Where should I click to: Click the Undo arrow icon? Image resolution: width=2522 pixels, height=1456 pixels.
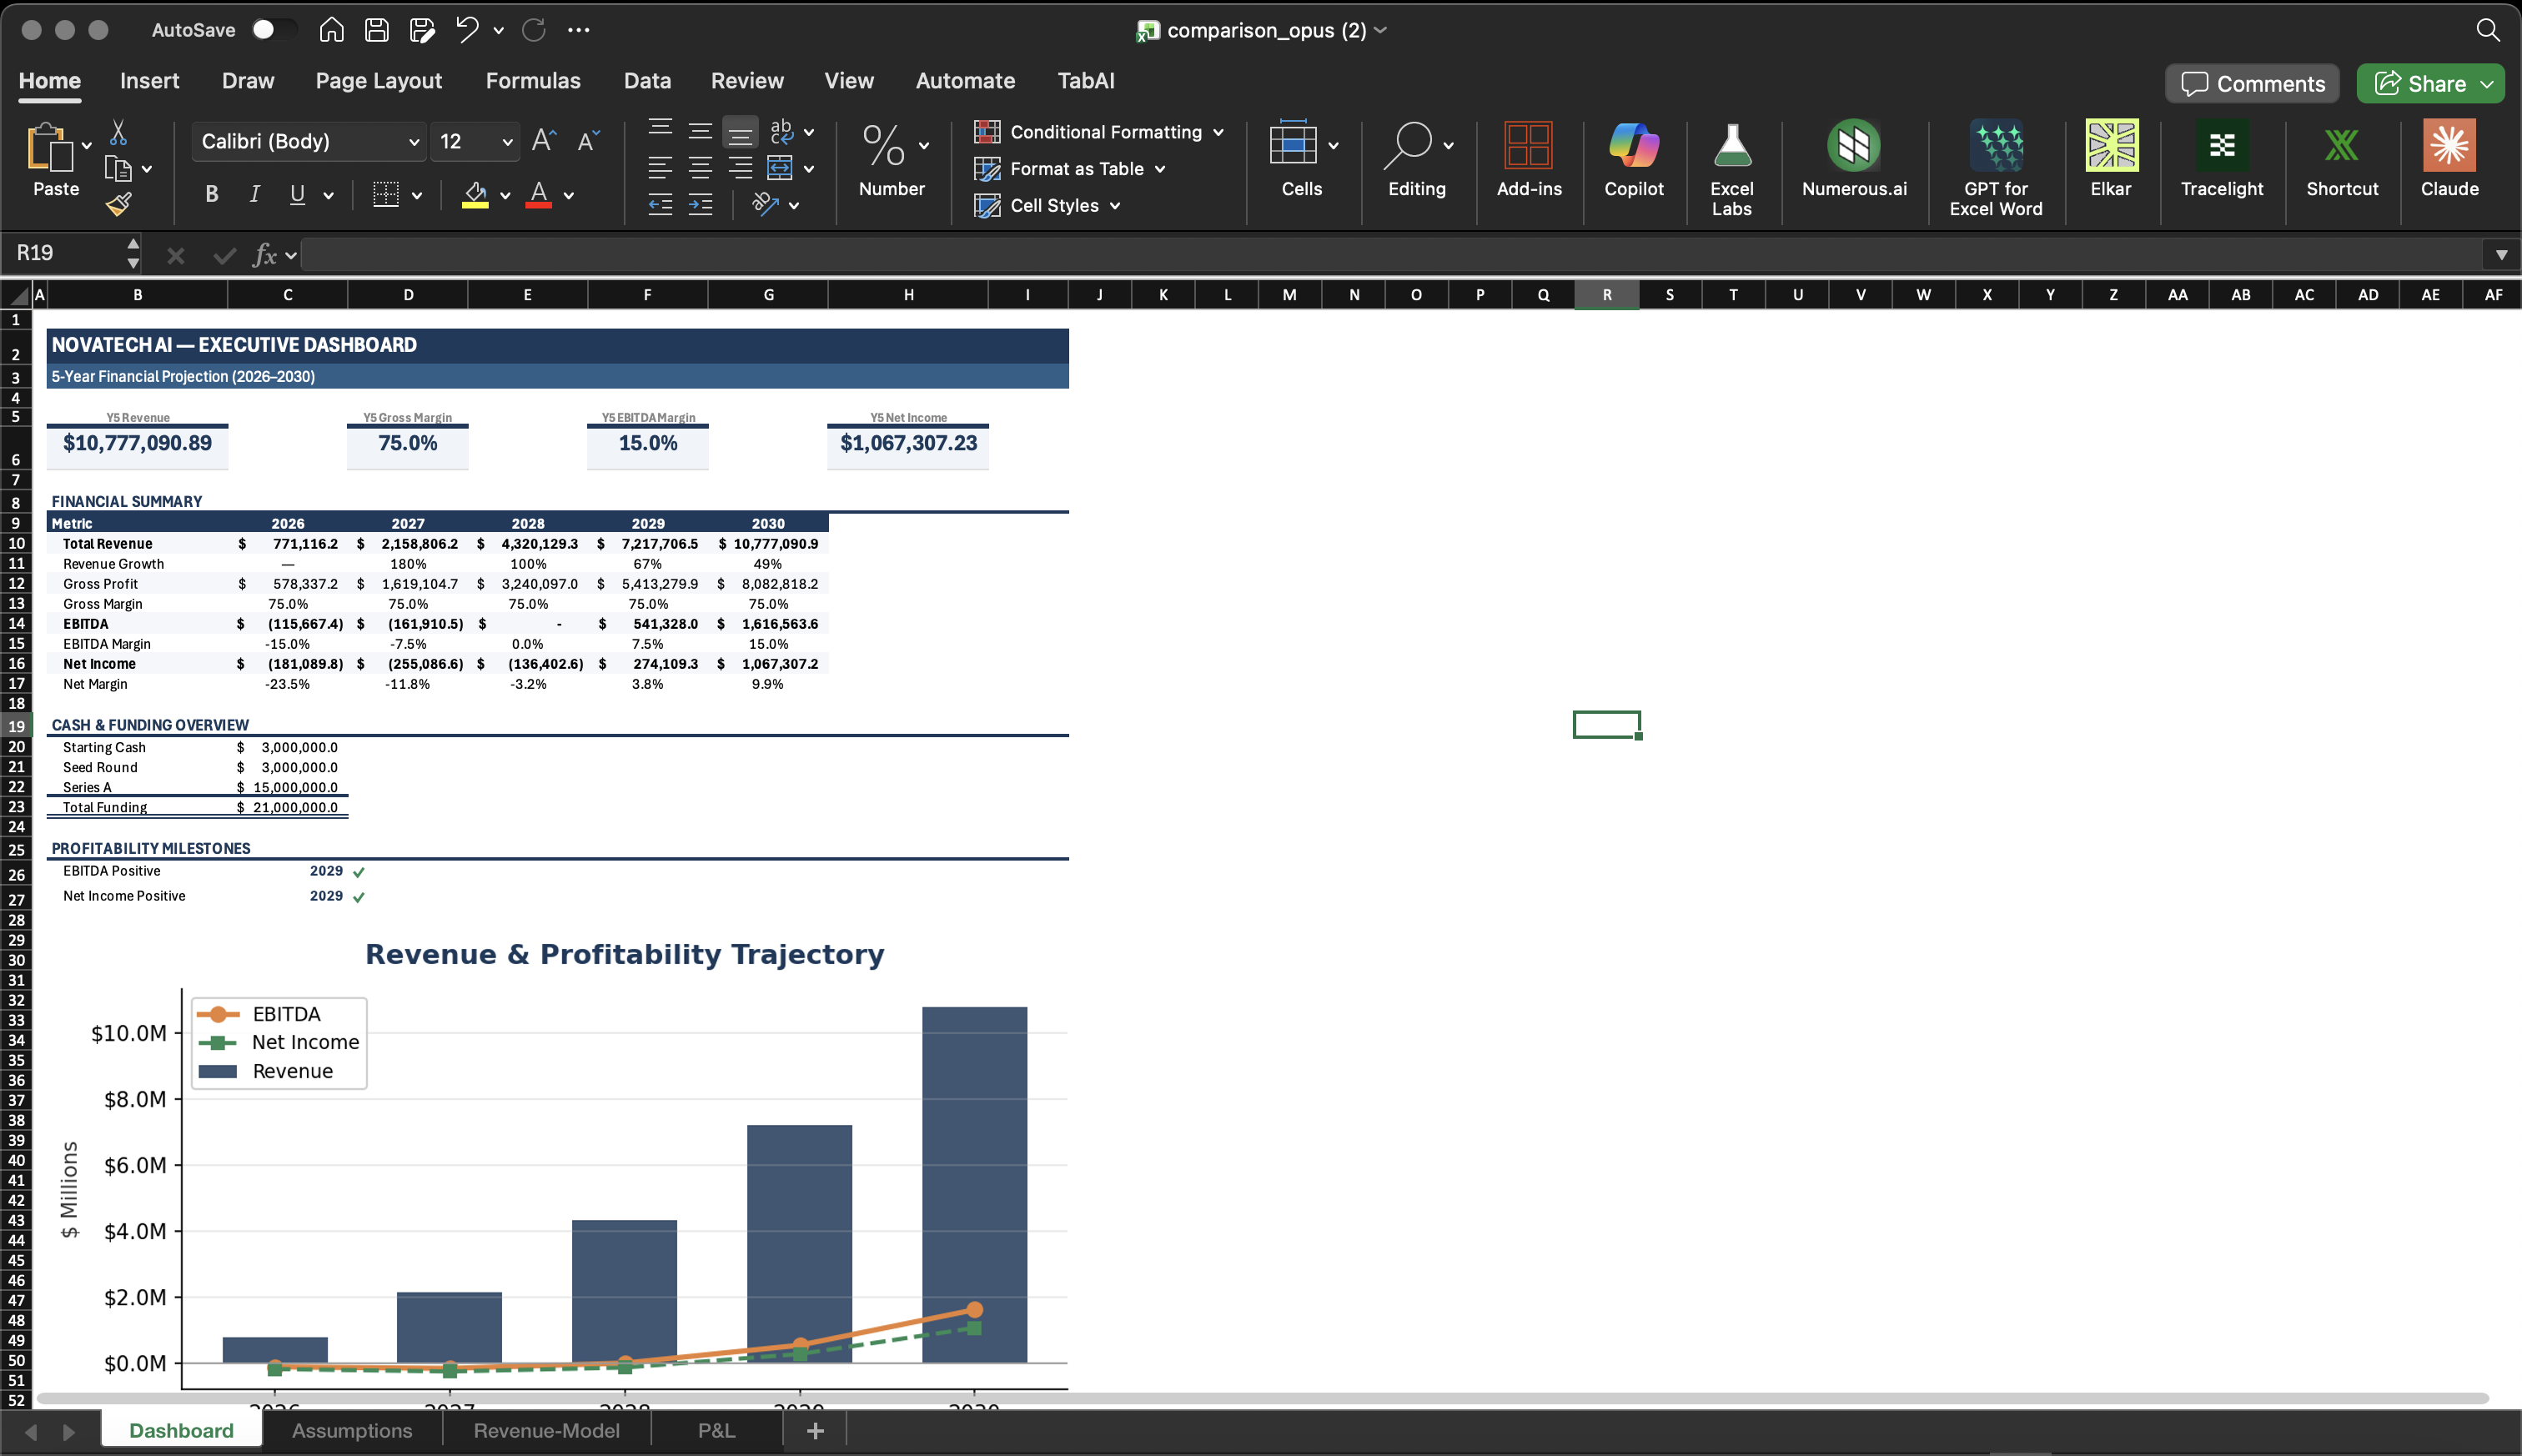[466, 30]
